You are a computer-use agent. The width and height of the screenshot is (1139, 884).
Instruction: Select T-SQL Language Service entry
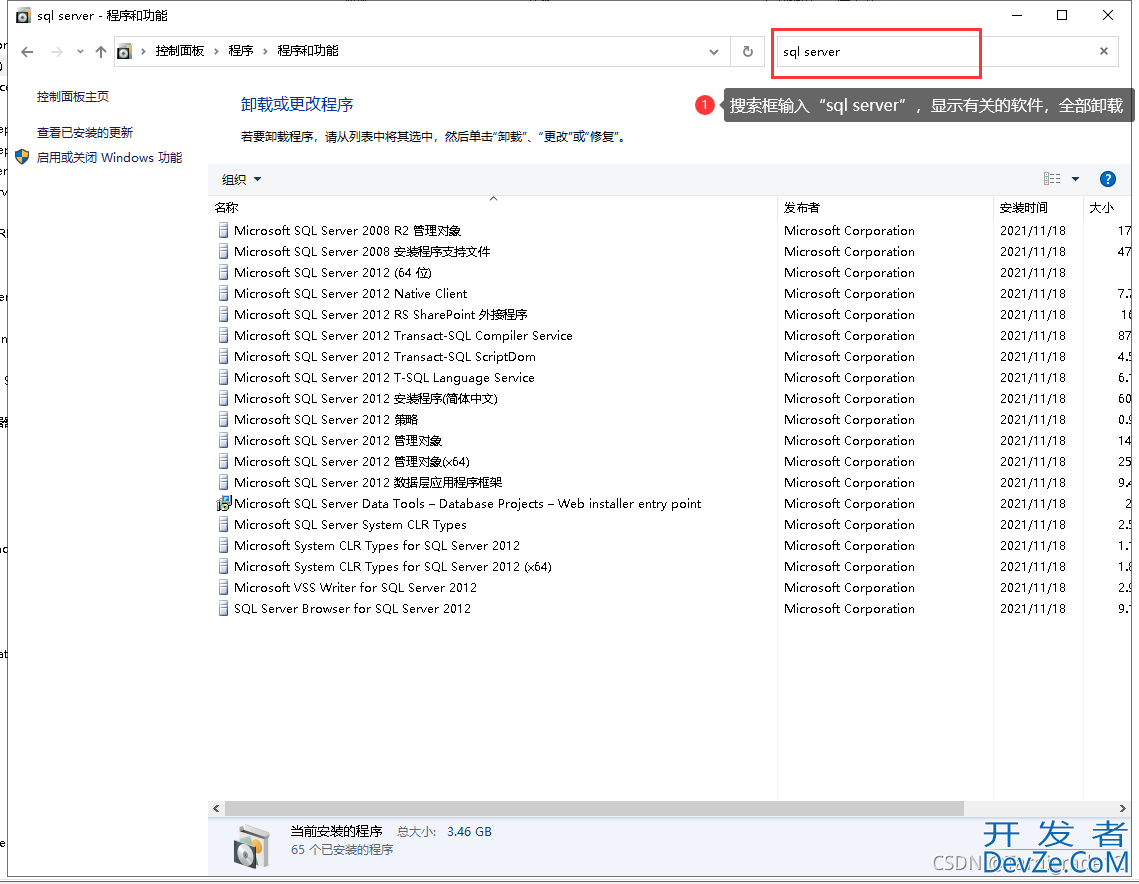tap(384, 378)
